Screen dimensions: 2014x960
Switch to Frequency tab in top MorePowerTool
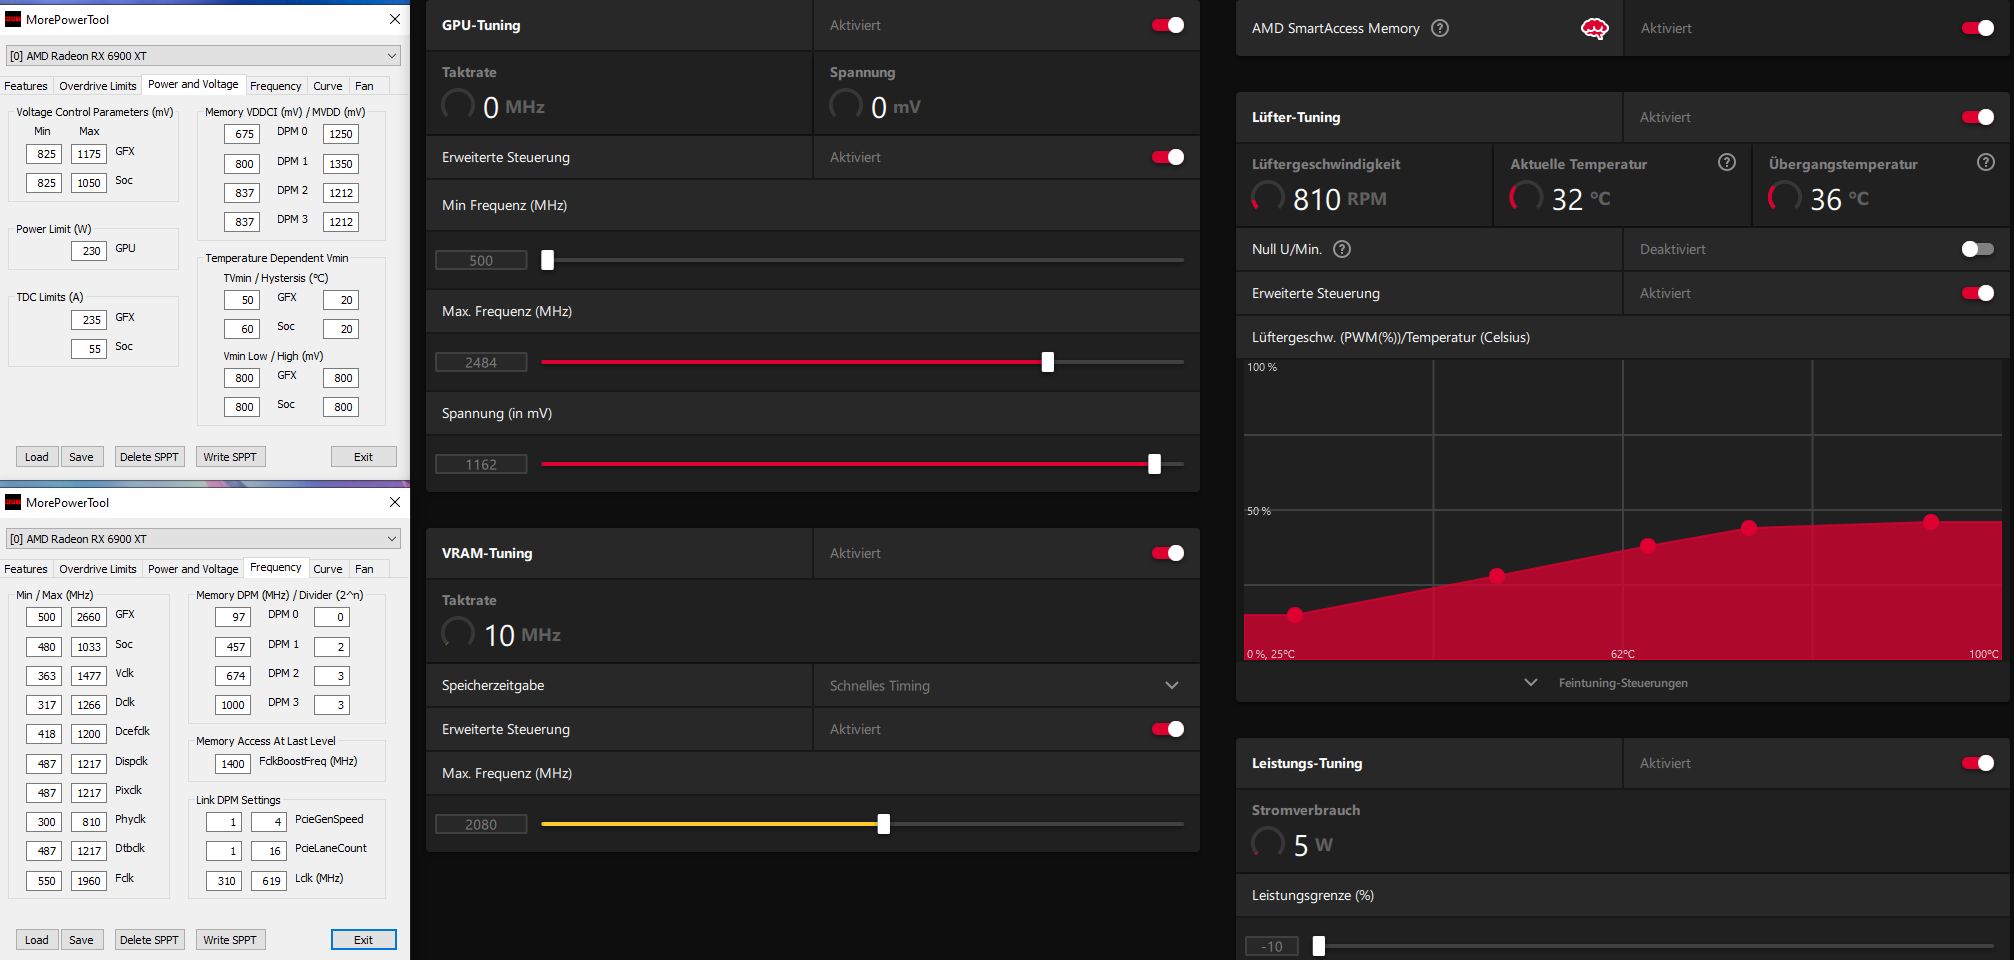pos(276,86)
